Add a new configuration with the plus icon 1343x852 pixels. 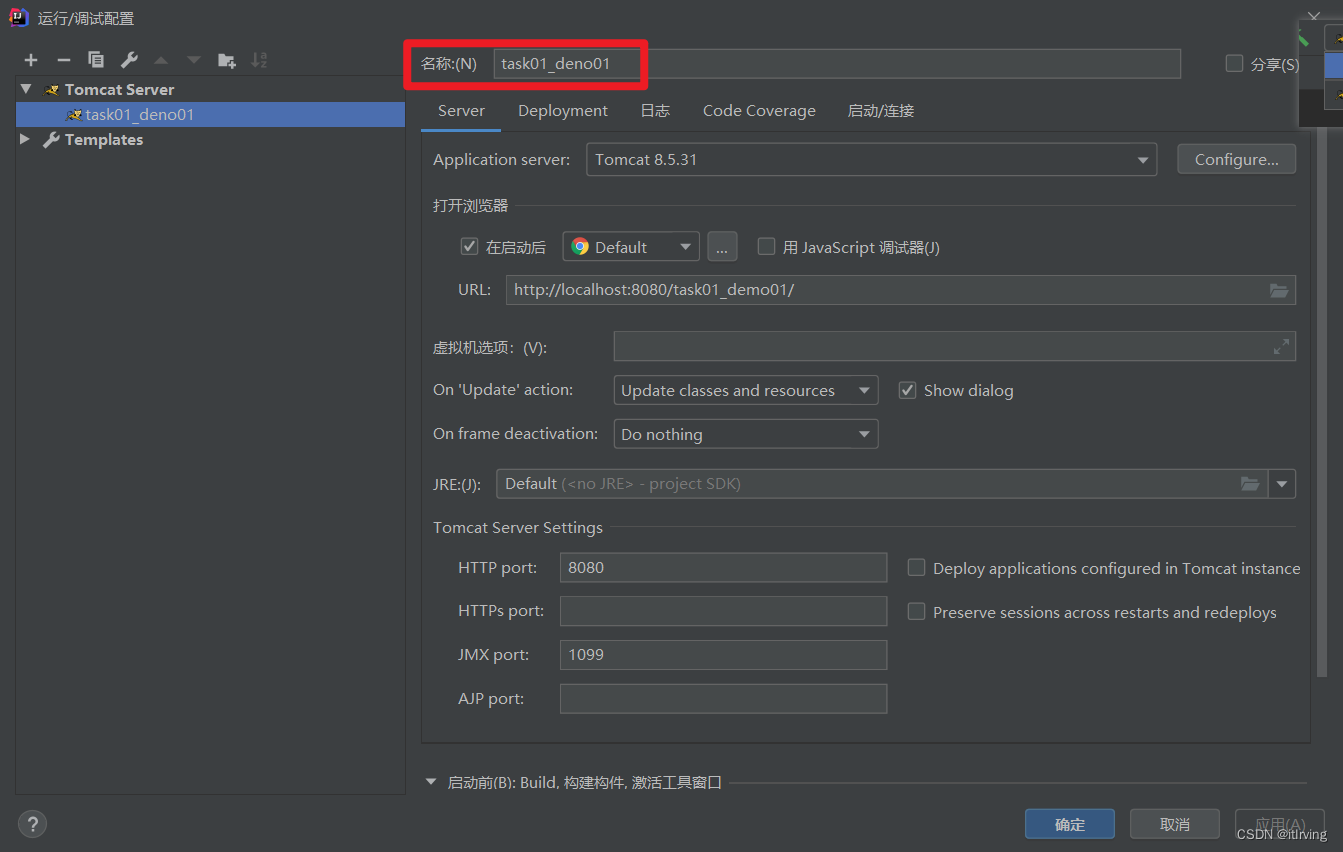31,60
